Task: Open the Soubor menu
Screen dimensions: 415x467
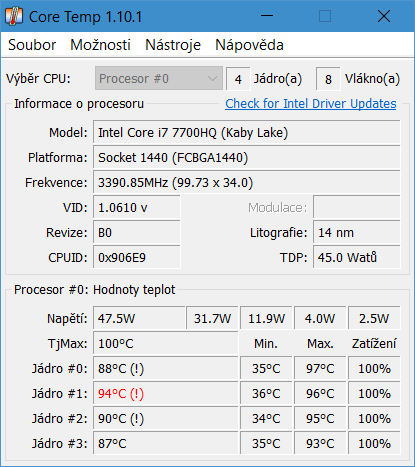Action: (x=32, y=45)
